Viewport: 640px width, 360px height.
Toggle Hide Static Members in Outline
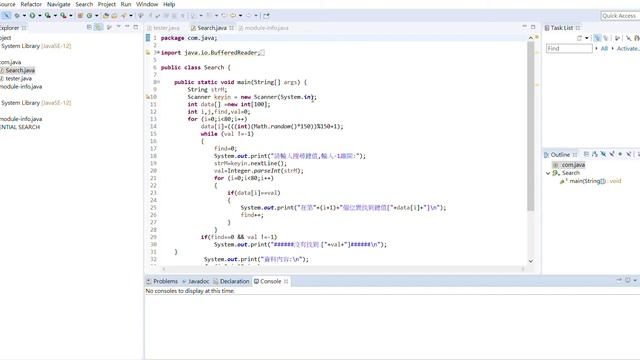[x=612, y=154]
